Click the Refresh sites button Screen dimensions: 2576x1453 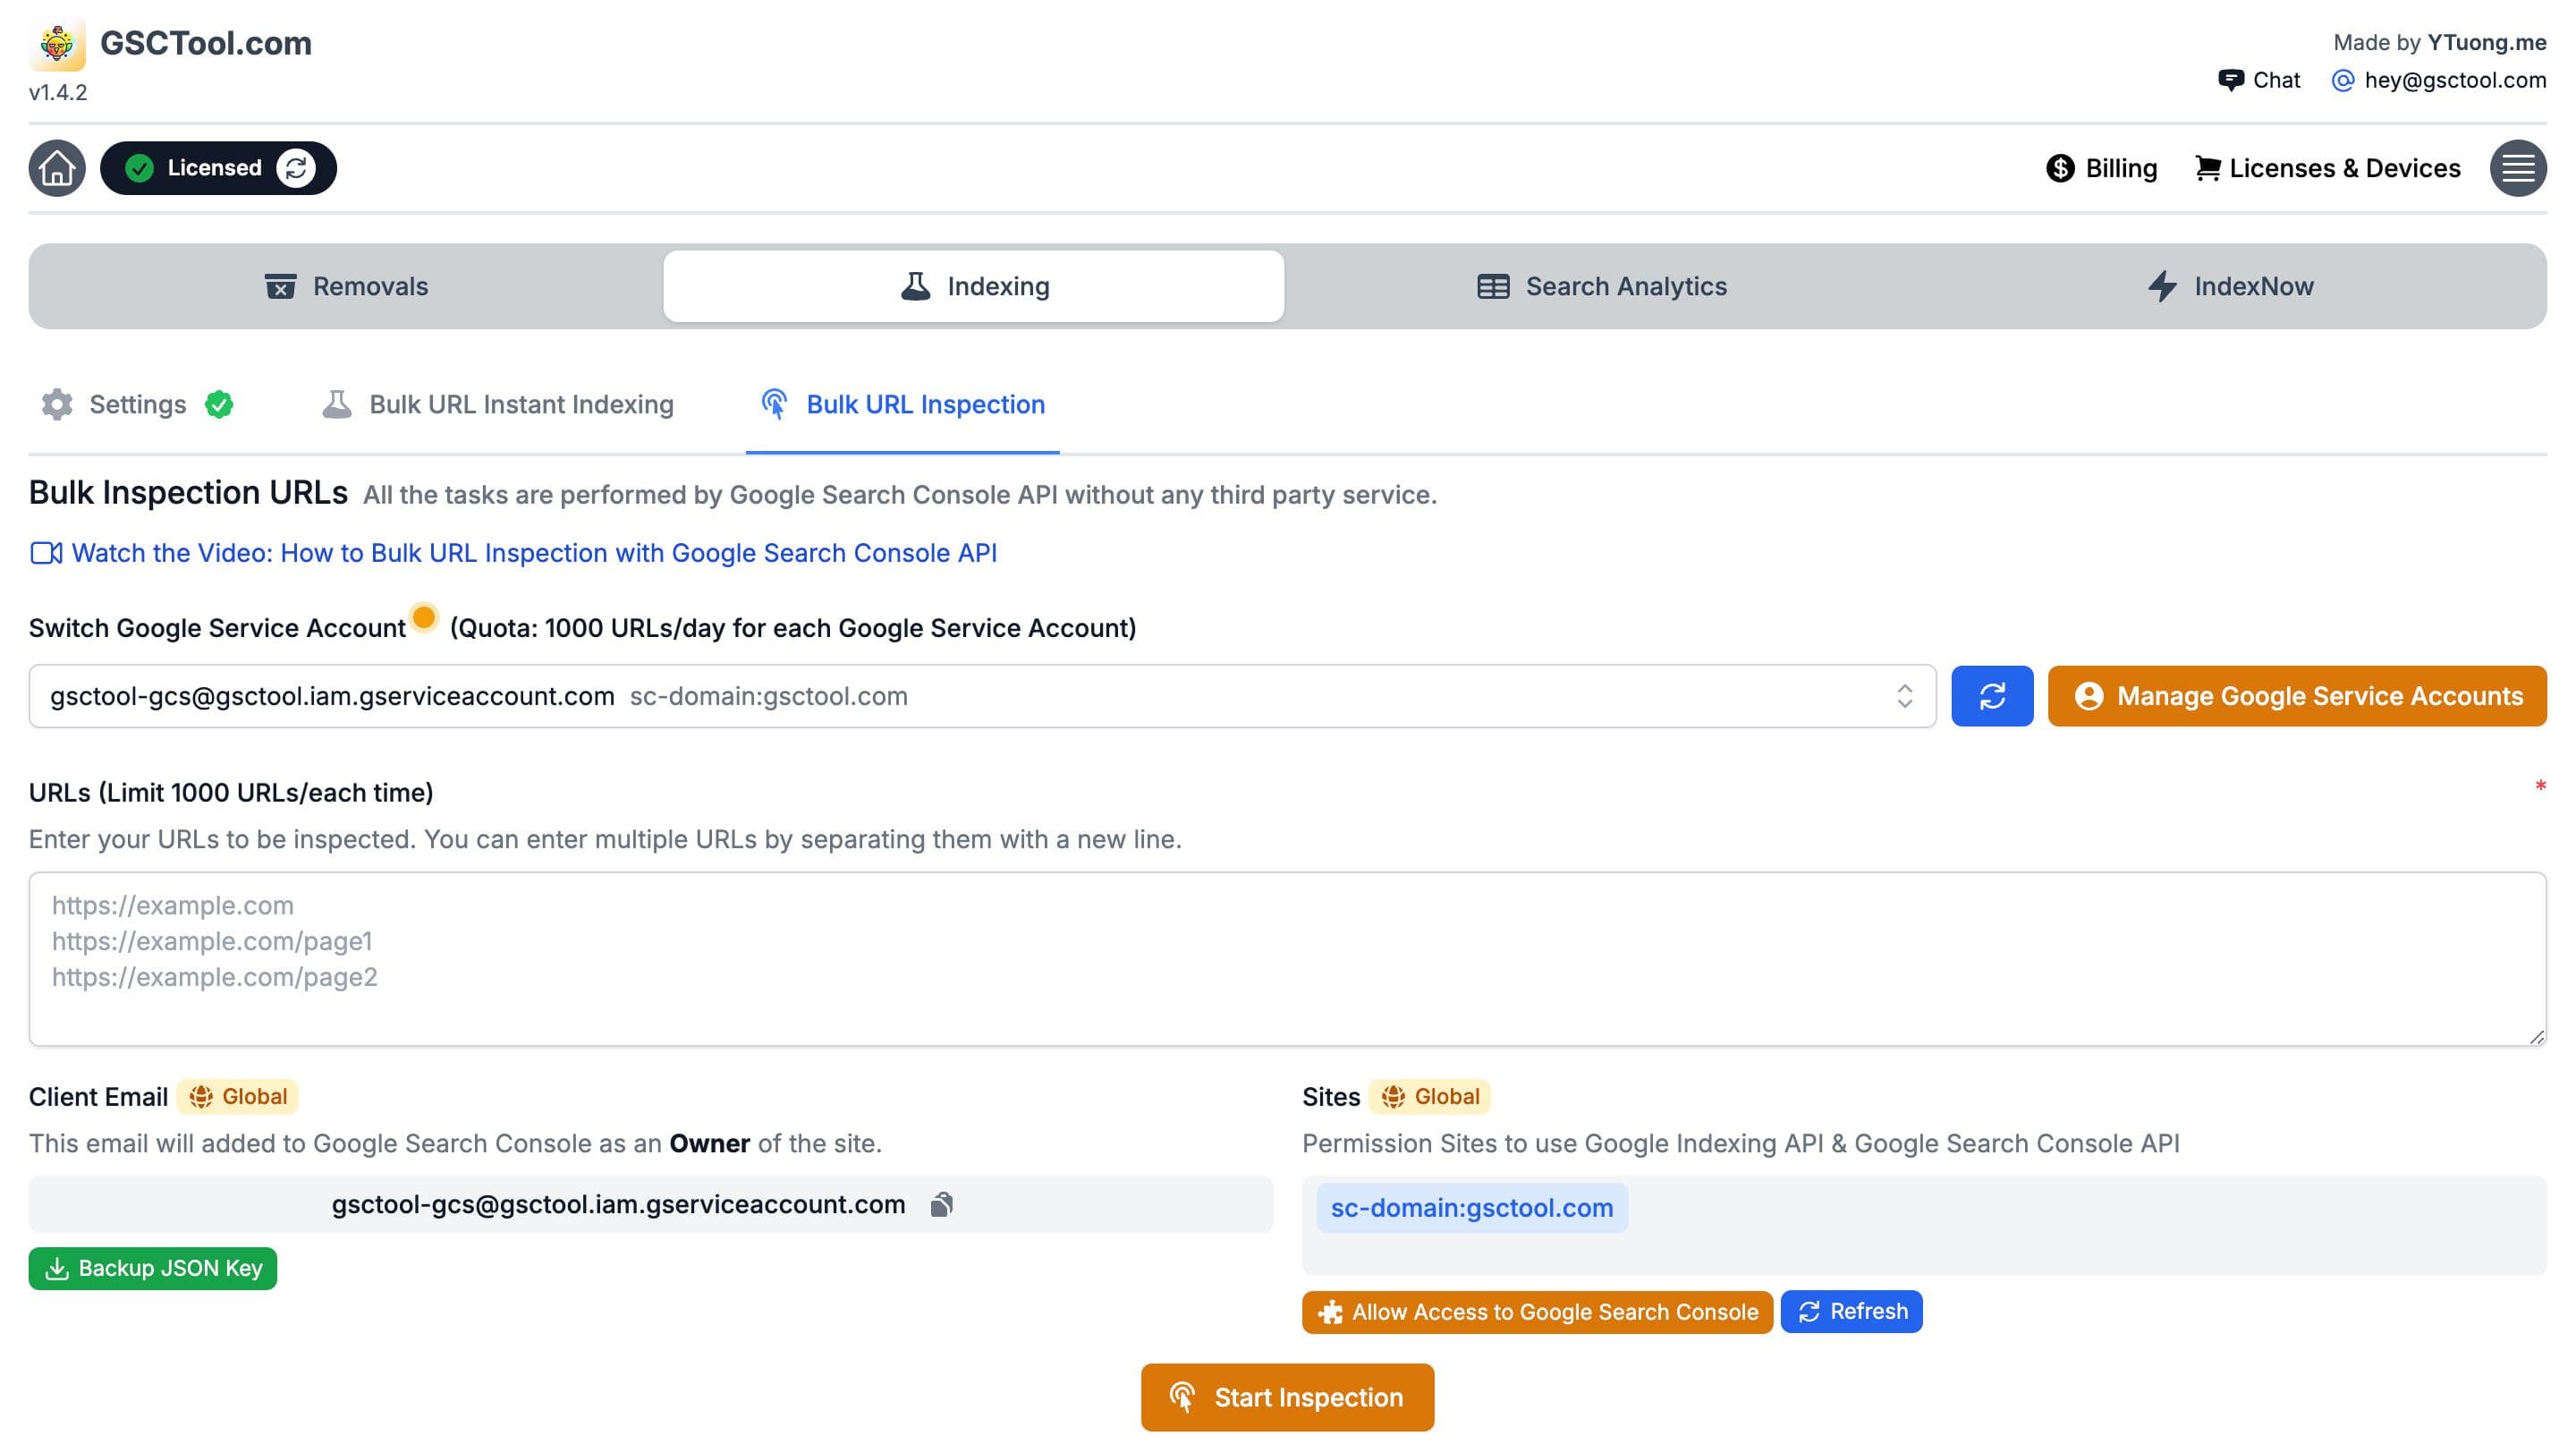1851,1312
